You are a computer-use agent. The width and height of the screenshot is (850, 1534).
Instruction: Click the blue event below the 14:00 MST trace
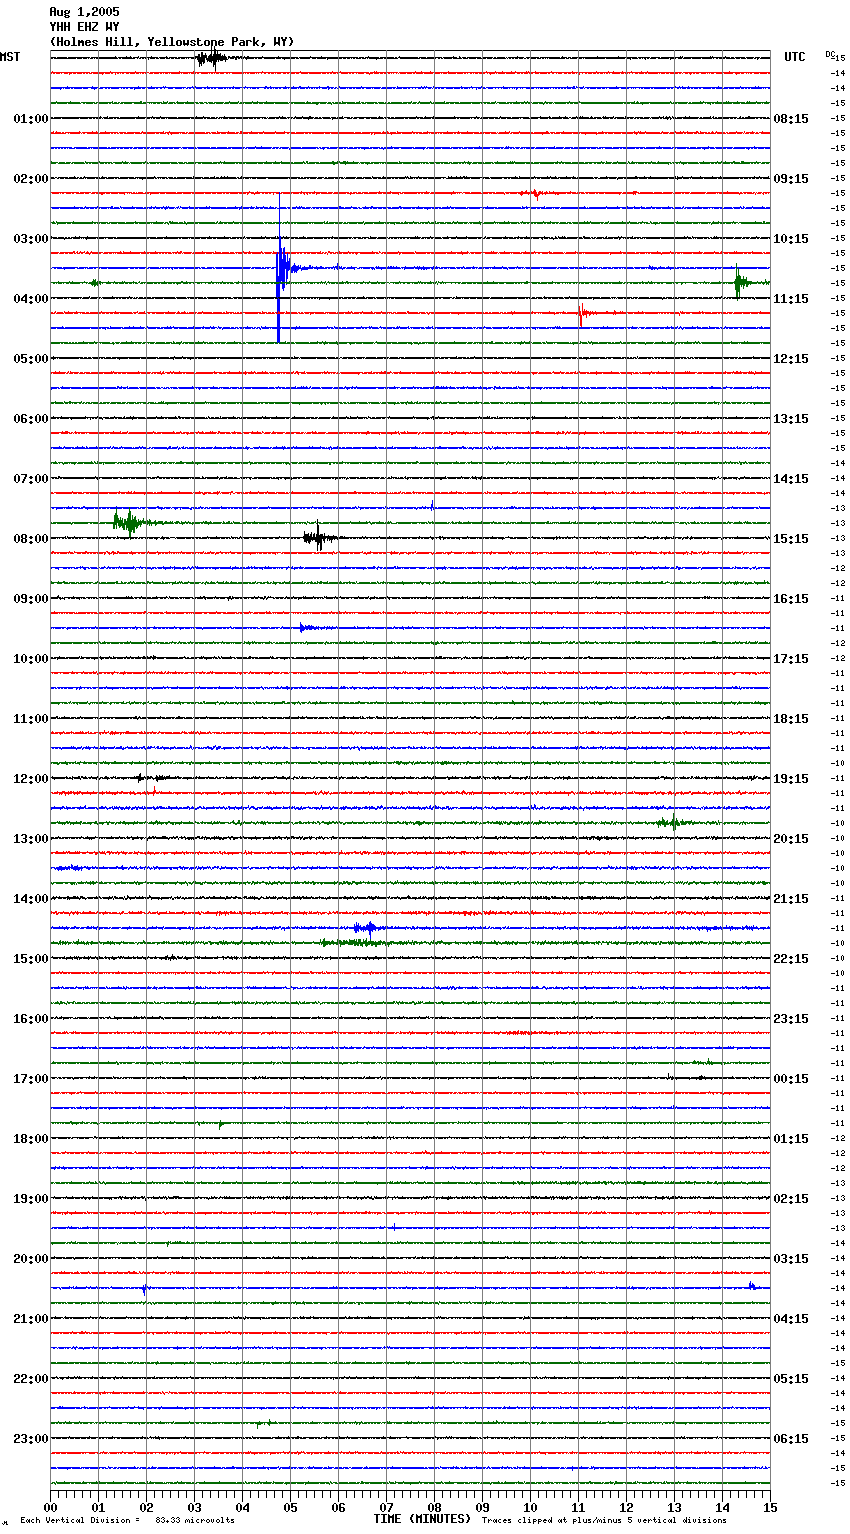coord(366,928)
